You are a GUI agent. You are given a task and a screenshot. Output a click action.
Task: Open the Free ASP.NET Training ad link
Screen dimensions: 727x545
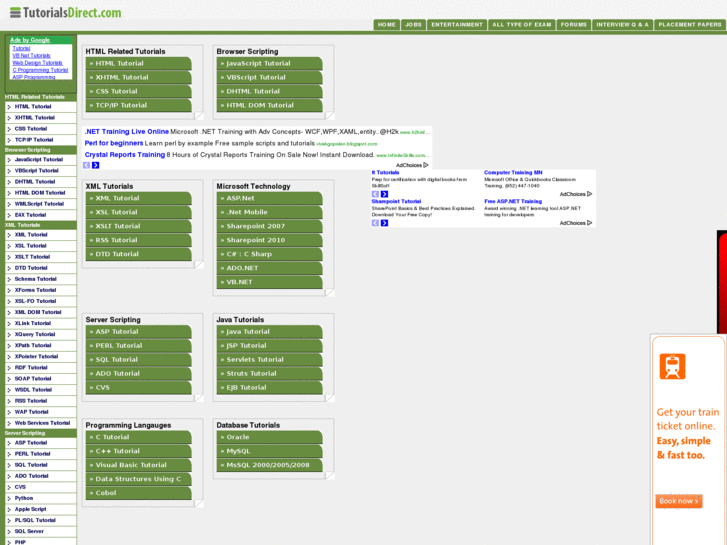click(513, 201)
